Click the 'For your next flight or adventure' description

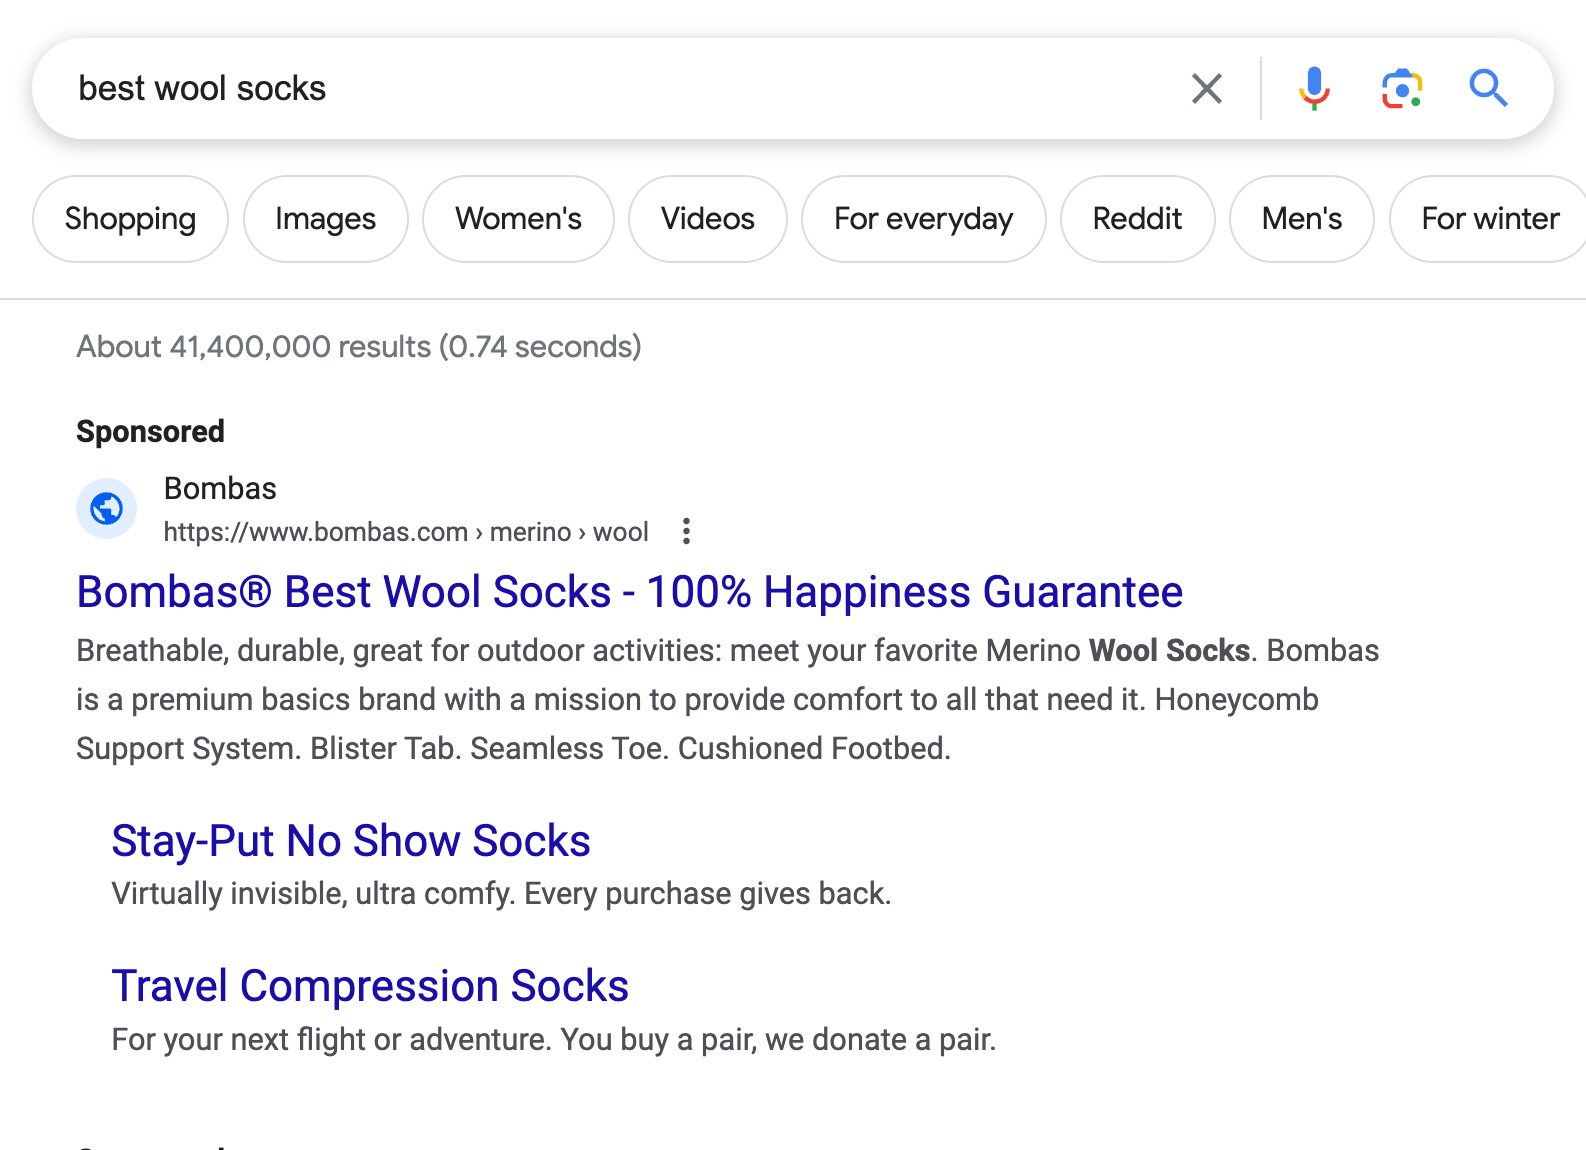[554, 1039]
